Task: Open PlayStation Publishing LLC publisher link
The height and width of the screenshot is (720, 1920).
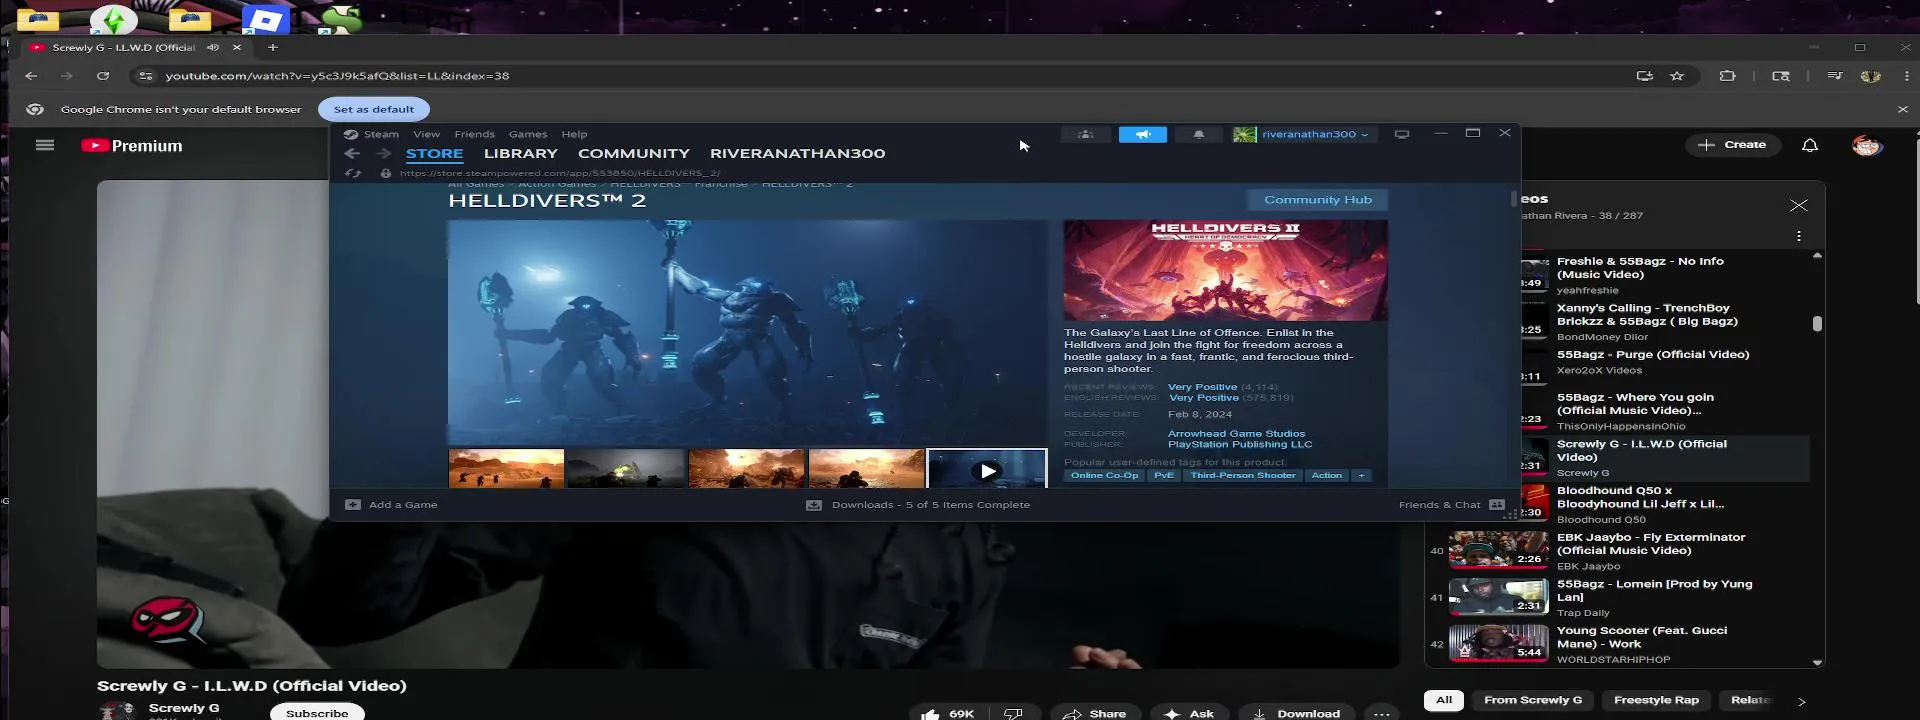Action: click(x=1239, y=444)
